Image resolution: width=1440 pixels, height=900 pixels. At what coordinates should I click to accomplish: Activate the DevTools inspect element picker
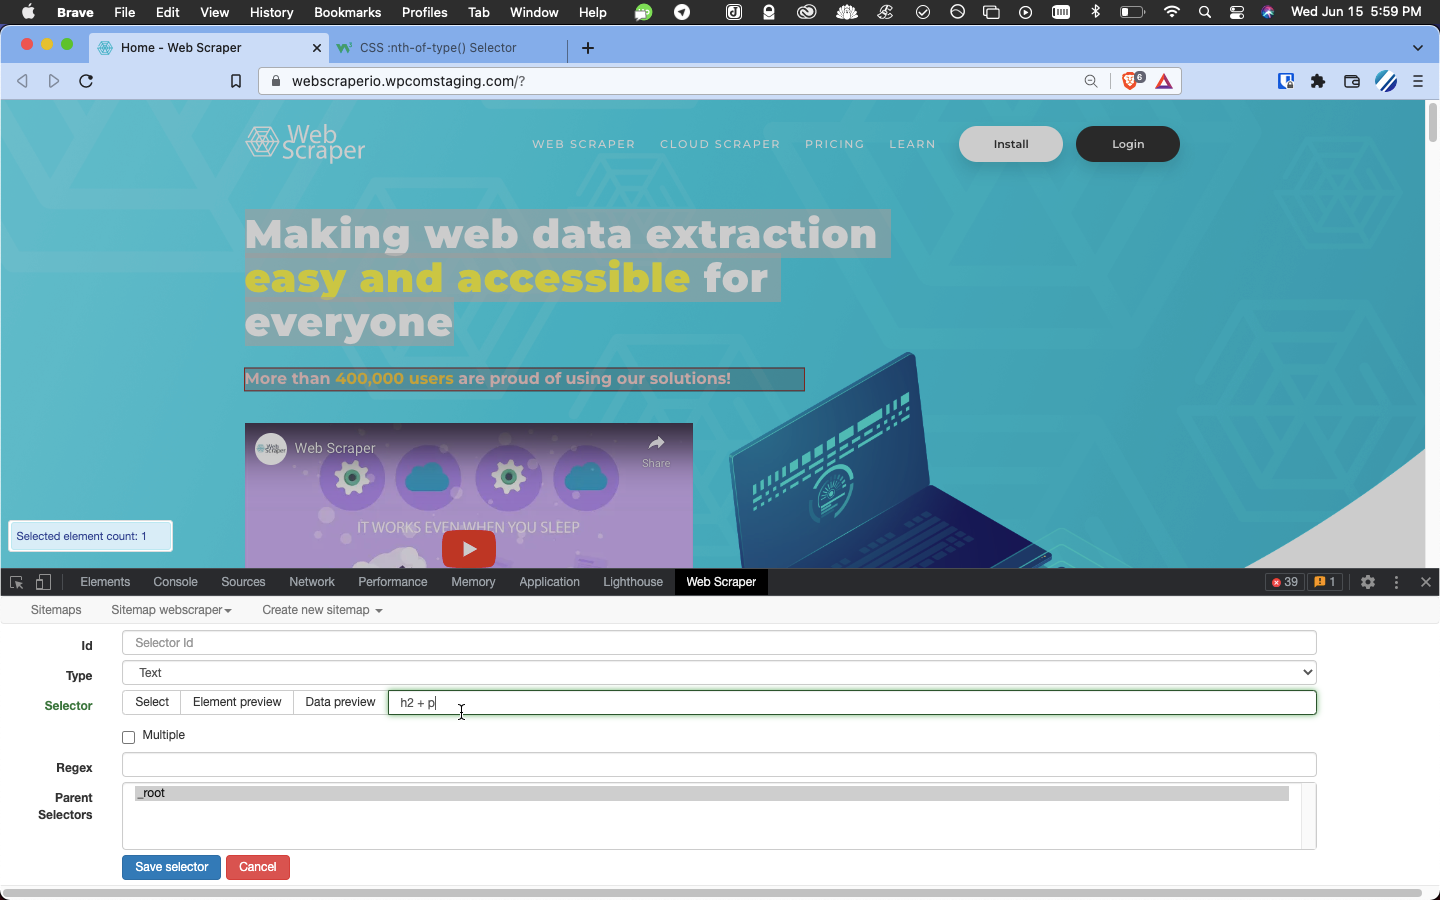[16, 582]
